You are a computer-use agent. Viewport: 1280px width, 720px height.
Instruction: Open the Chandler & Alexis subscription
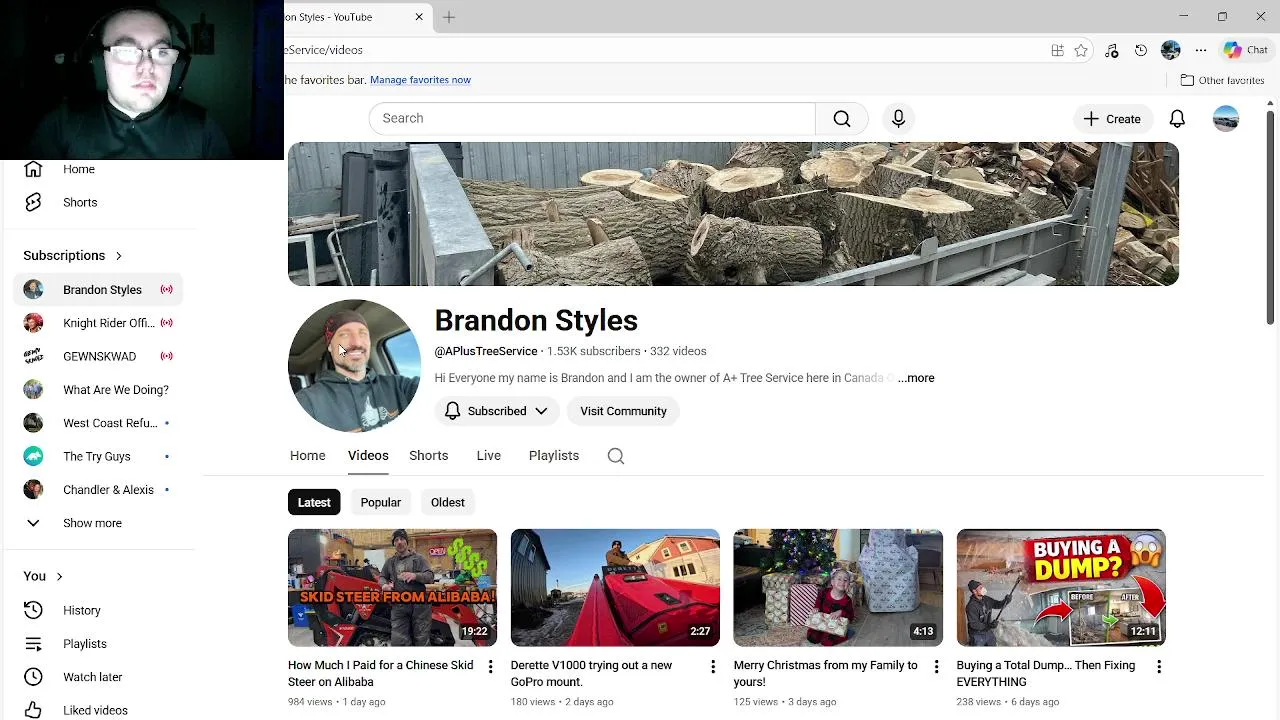click(98, 490)
